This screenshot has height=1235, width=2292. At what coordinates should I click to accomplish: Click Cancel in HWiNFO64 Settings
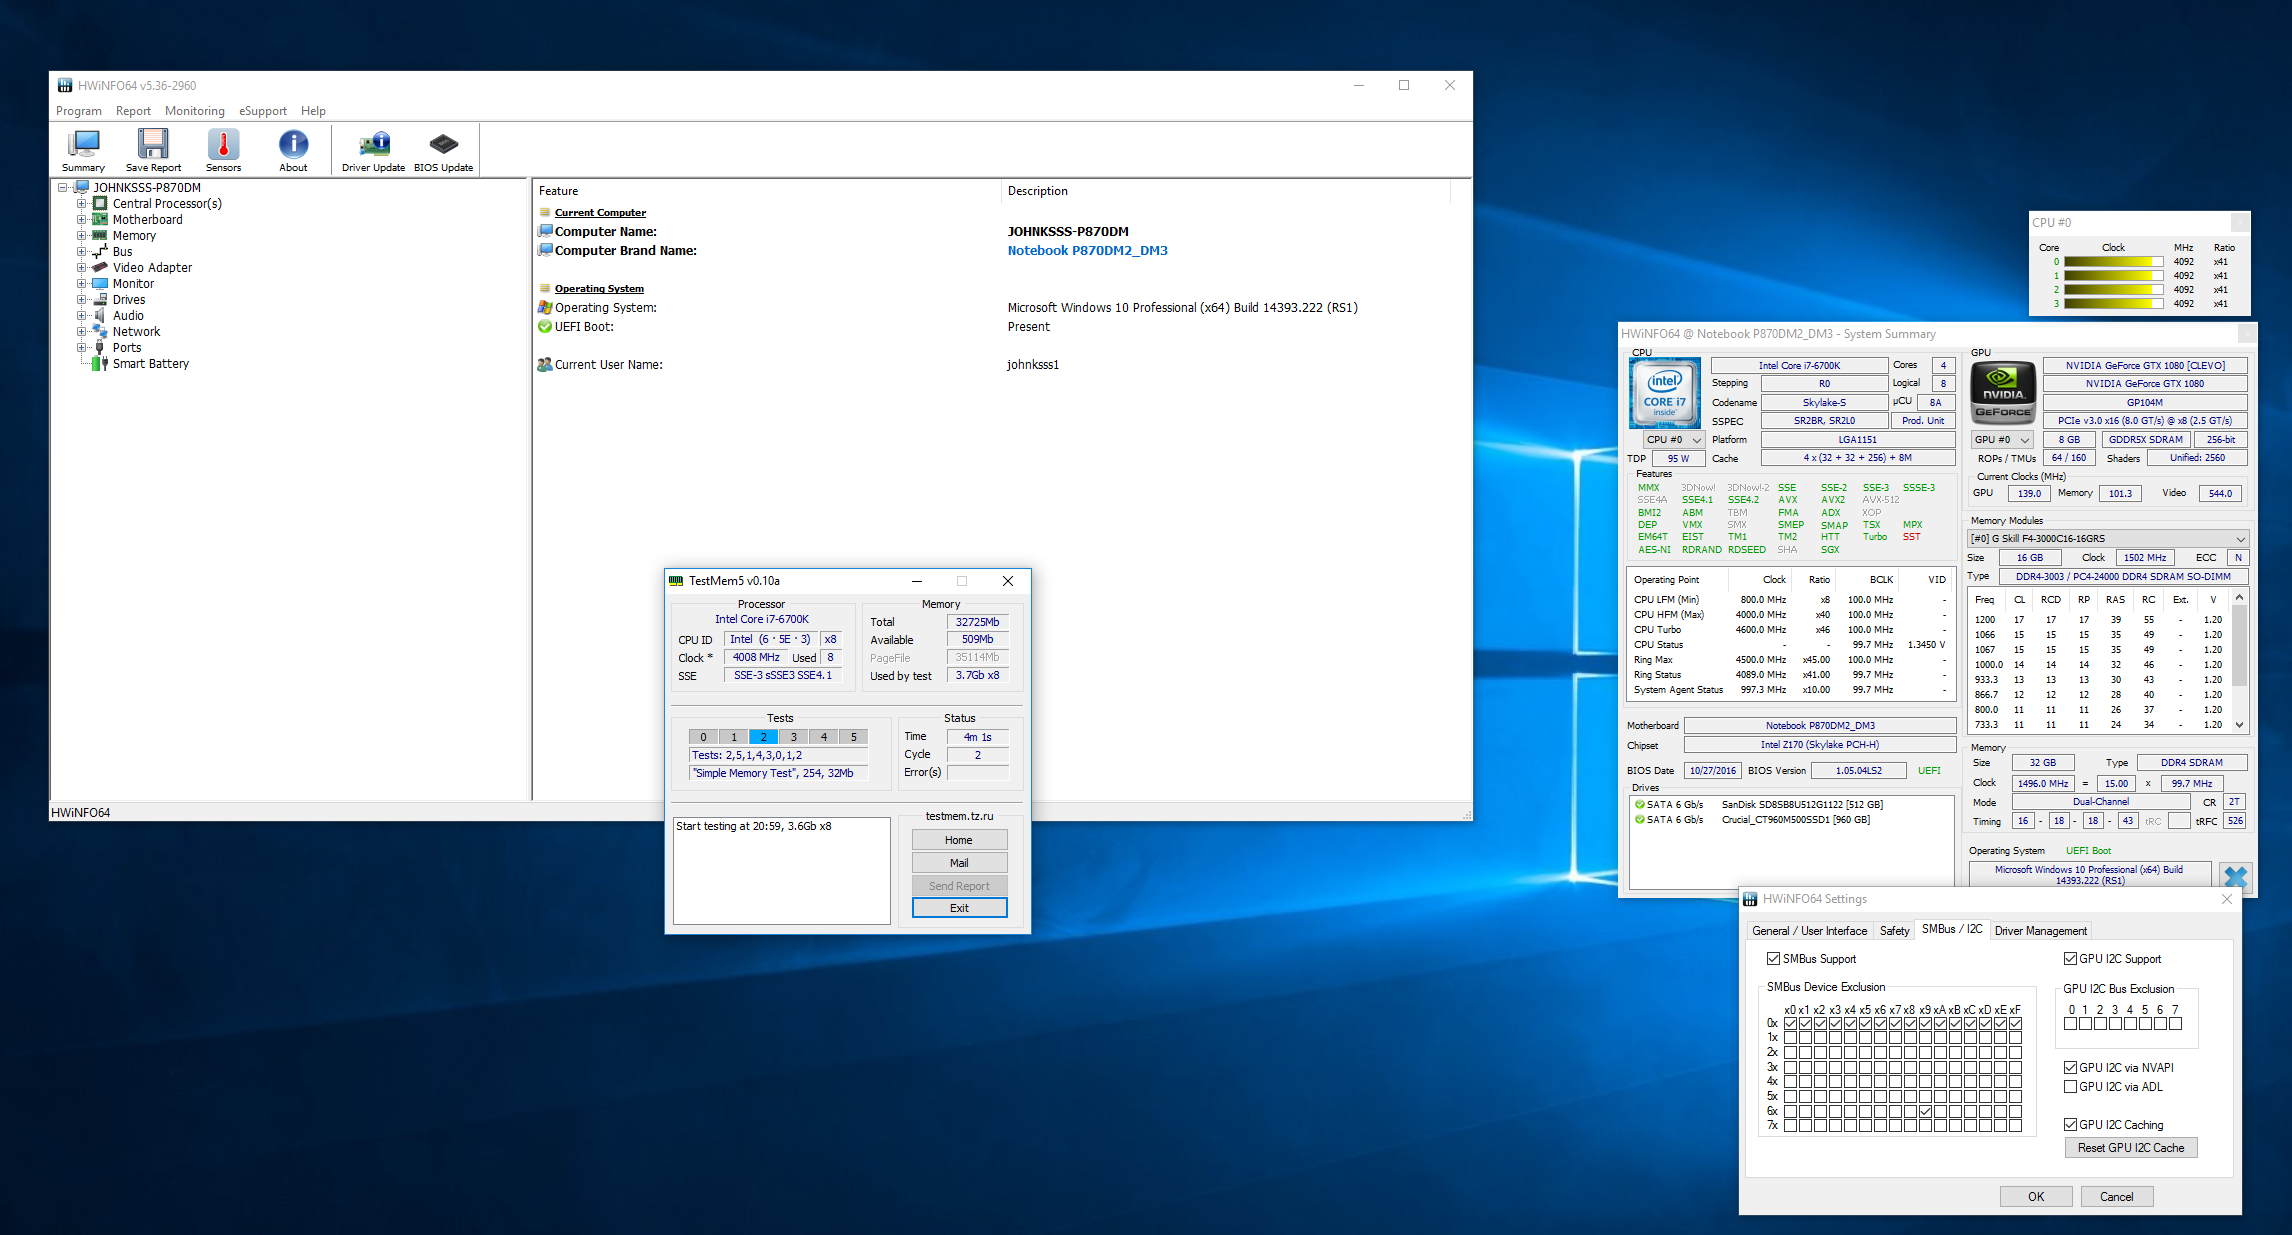(2116, 1196)
